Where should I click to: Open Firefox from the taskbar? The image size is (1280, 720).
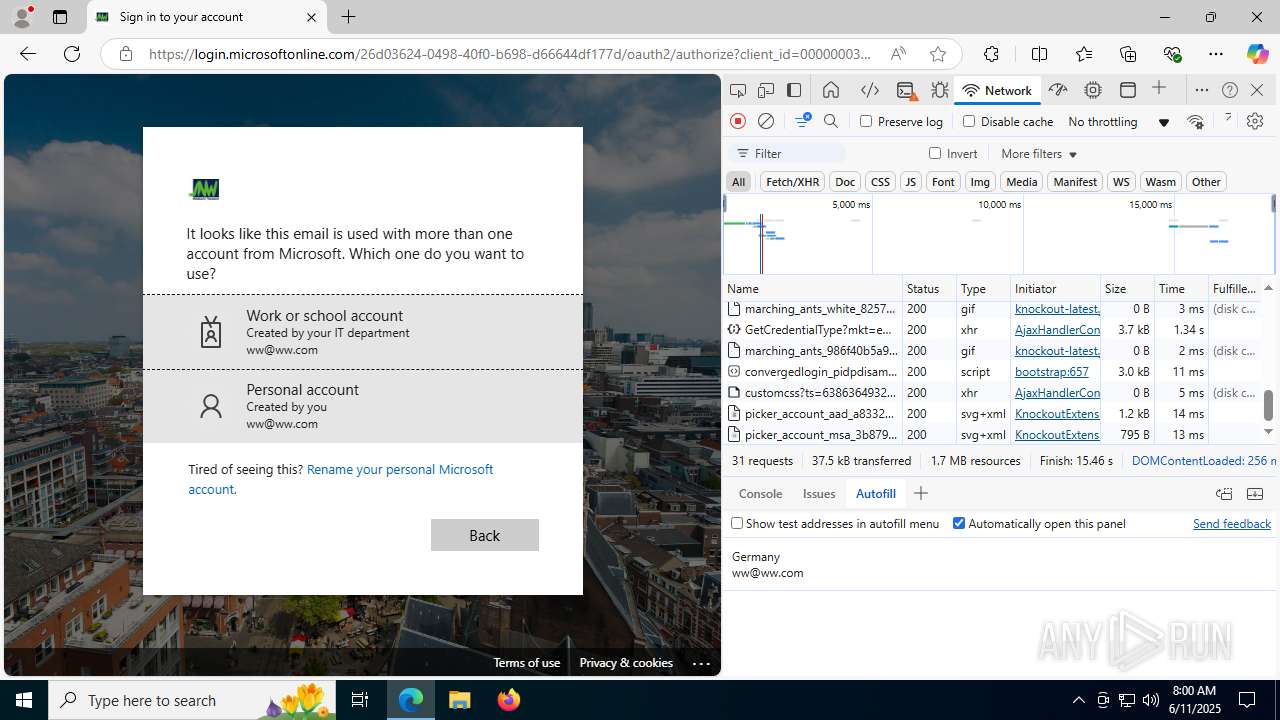[x=509, y=700]
